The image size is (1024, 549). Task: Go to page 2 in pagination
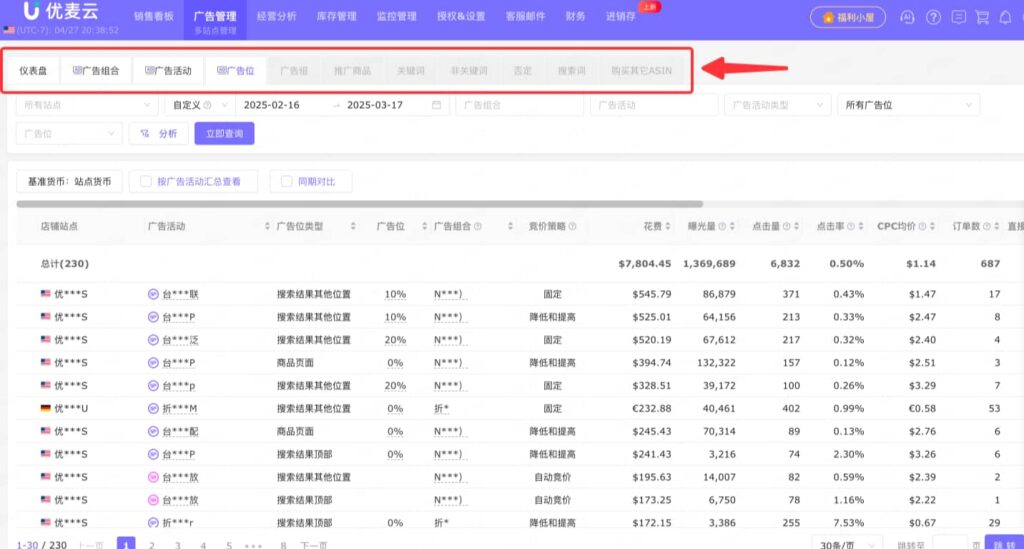[x=152, y=544]
